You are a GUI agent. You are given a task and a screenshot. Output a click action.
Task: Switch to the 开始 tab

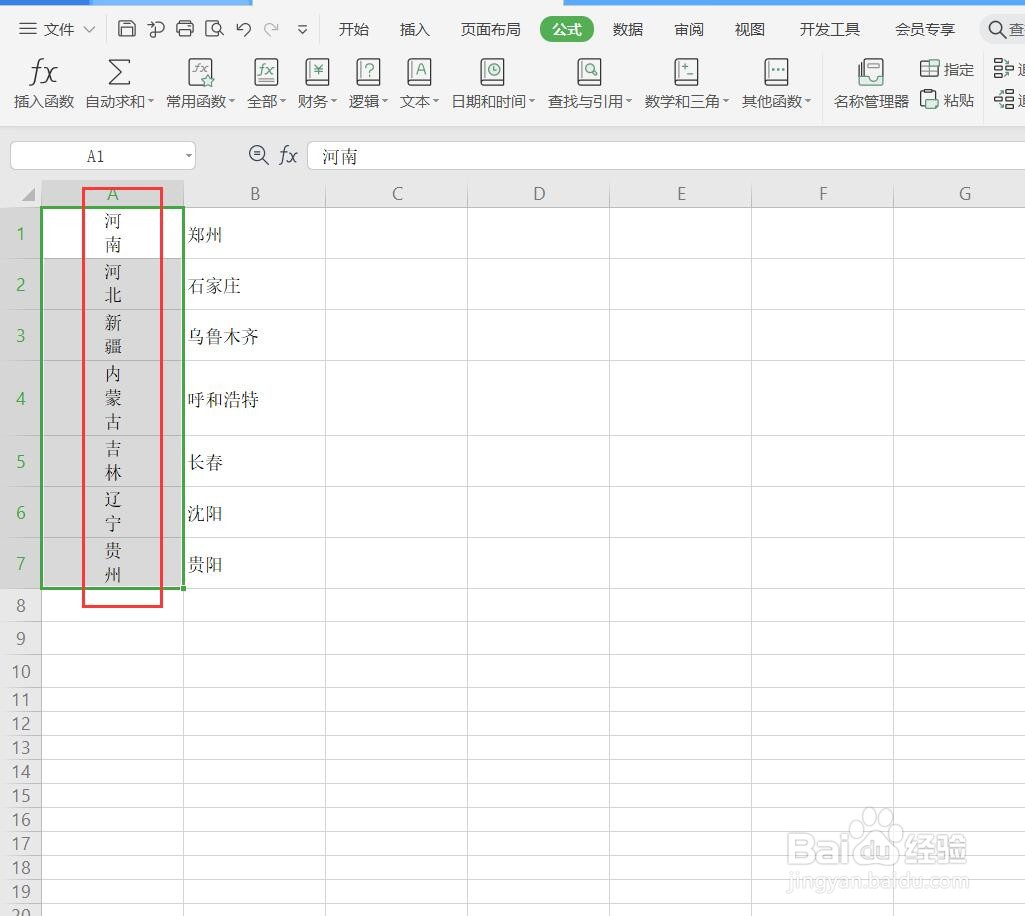click(354, 29)
